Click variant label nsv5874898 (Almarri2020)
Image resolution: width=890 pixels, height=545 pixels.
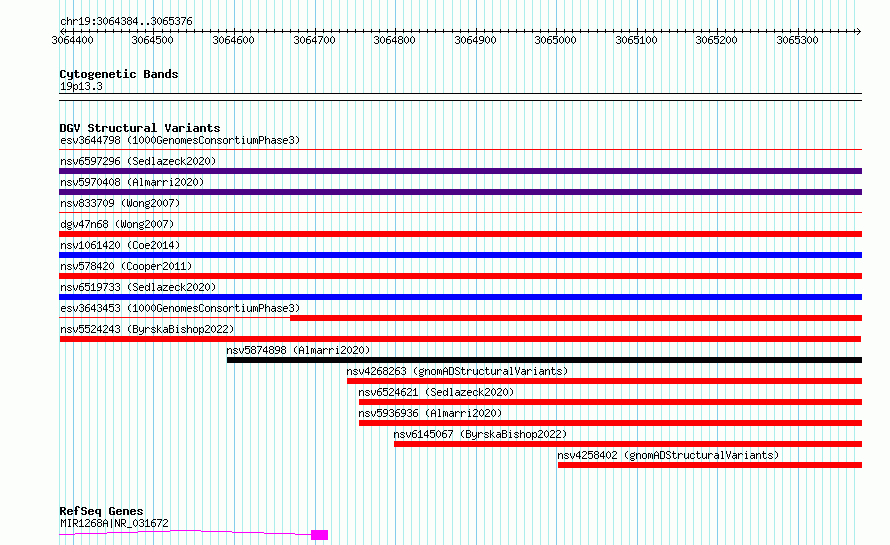click(298, 350)
